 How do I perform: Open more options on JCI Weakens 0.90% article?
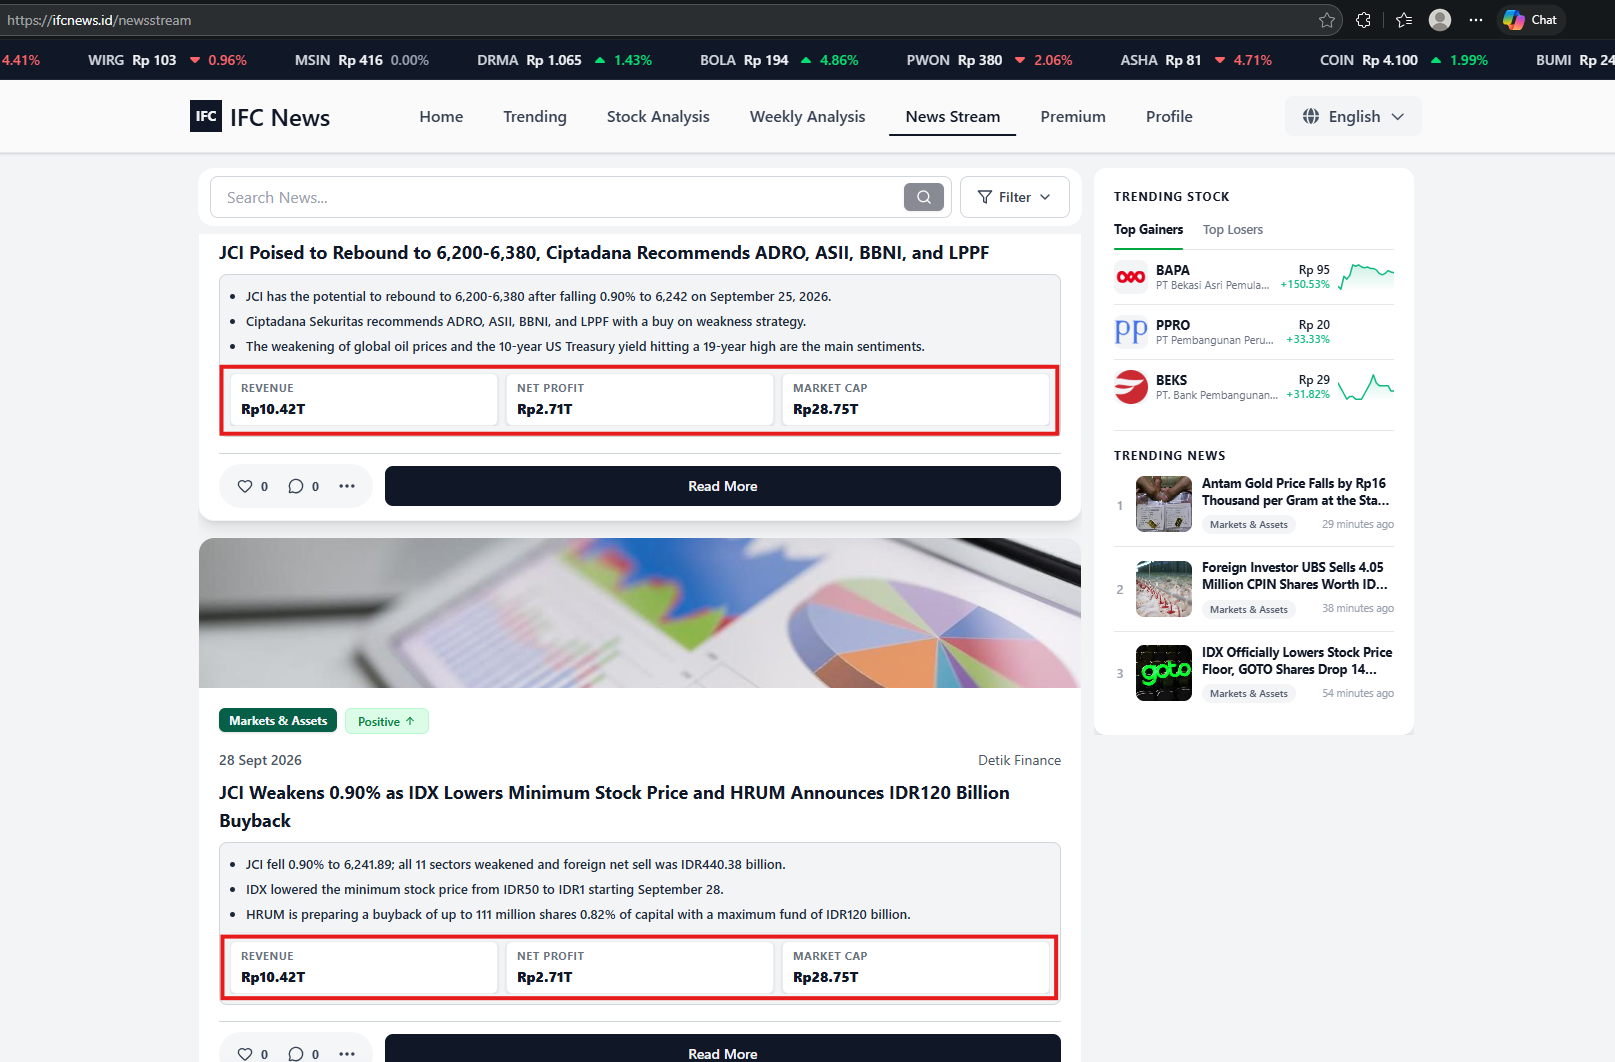(347, 1054)
